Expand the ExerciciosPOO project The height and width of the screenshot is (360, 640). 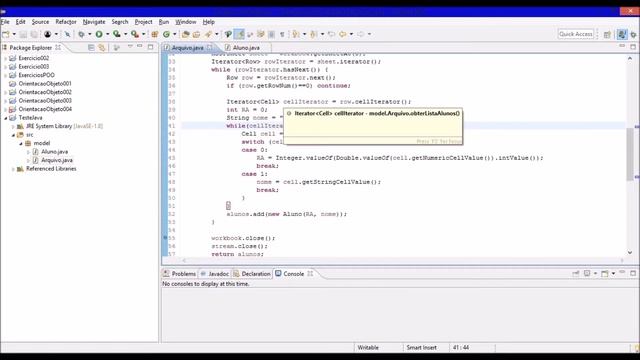coord(5,76)
